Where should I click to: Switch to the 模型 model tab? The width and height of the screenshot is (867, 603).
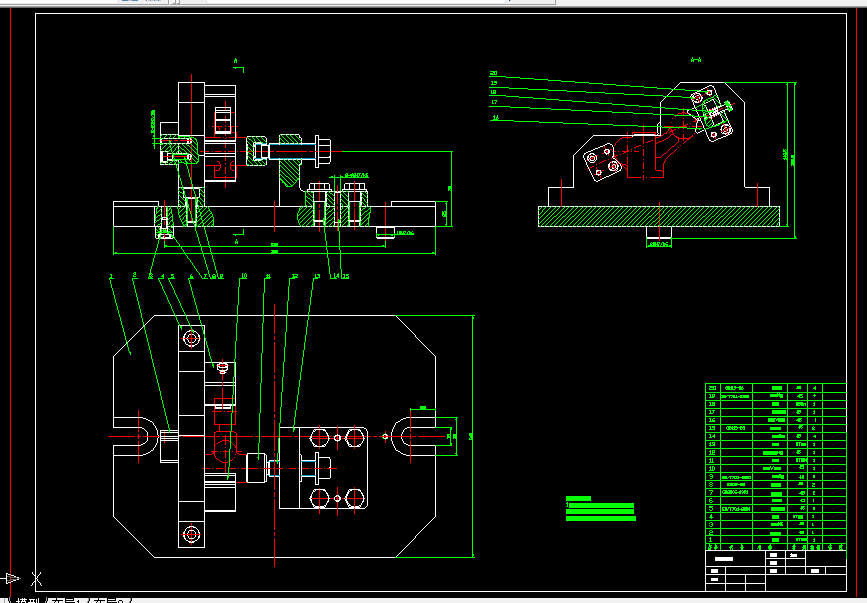(x=28, y=600)
